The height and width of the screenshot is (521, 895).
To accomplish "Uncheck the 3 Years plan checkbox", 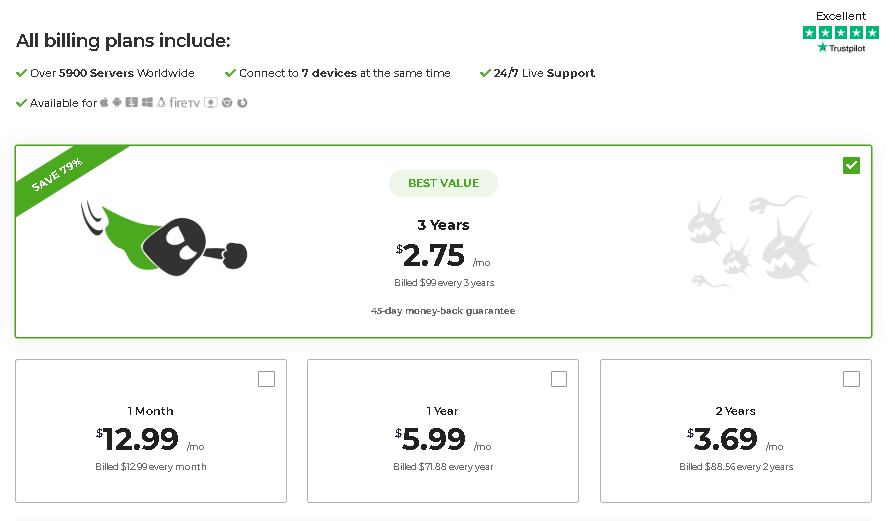I will tap(851, 165).
